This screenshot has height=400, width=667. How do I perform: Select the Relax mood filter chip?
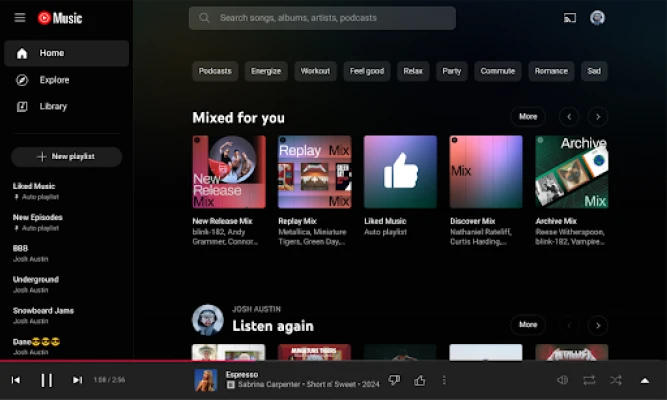pos(413,71)
